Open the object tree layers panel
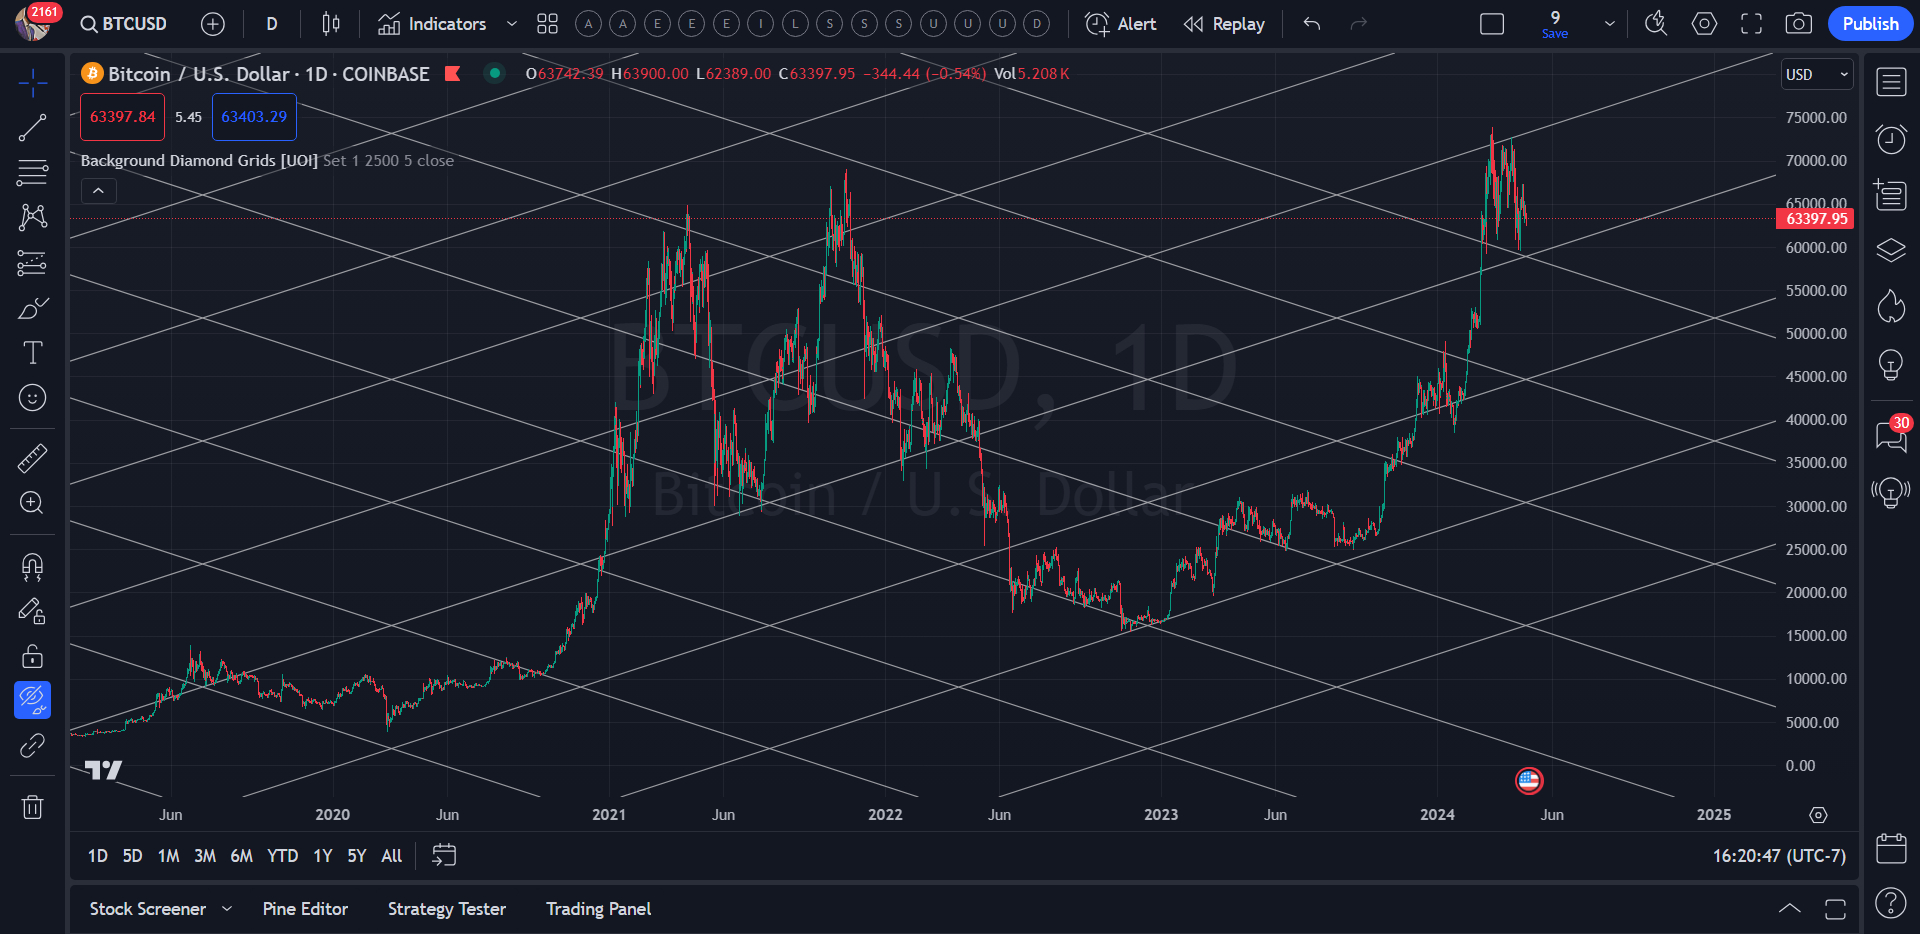Image resolution: width=1920 pixels, height=934 pixels. point(1890,250)
